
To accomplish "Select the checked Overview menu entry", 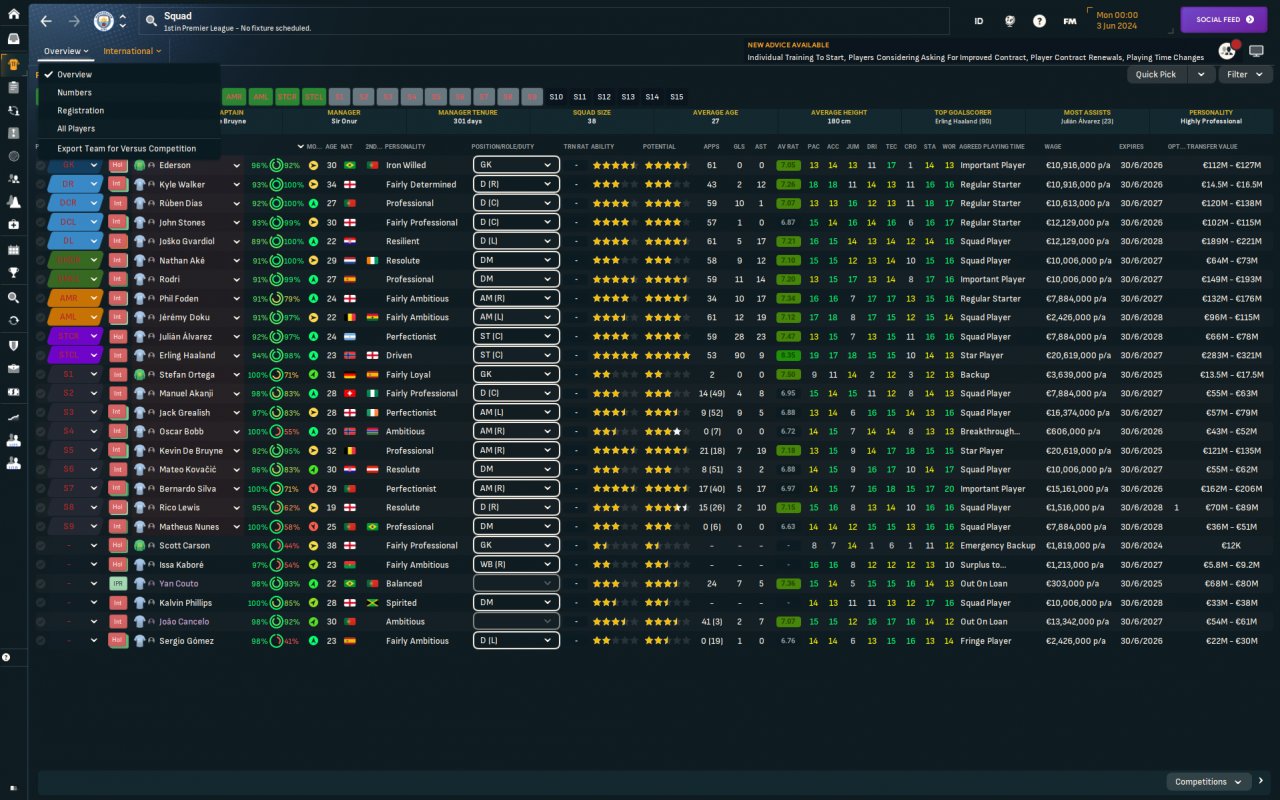I will [x=129, y=74].
